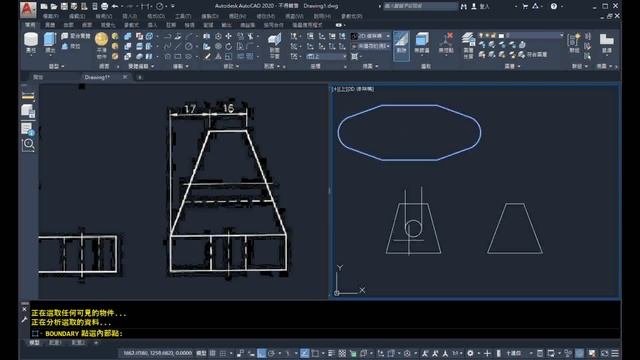Open the AutoCAD application menu button

[x=28, y=9]
